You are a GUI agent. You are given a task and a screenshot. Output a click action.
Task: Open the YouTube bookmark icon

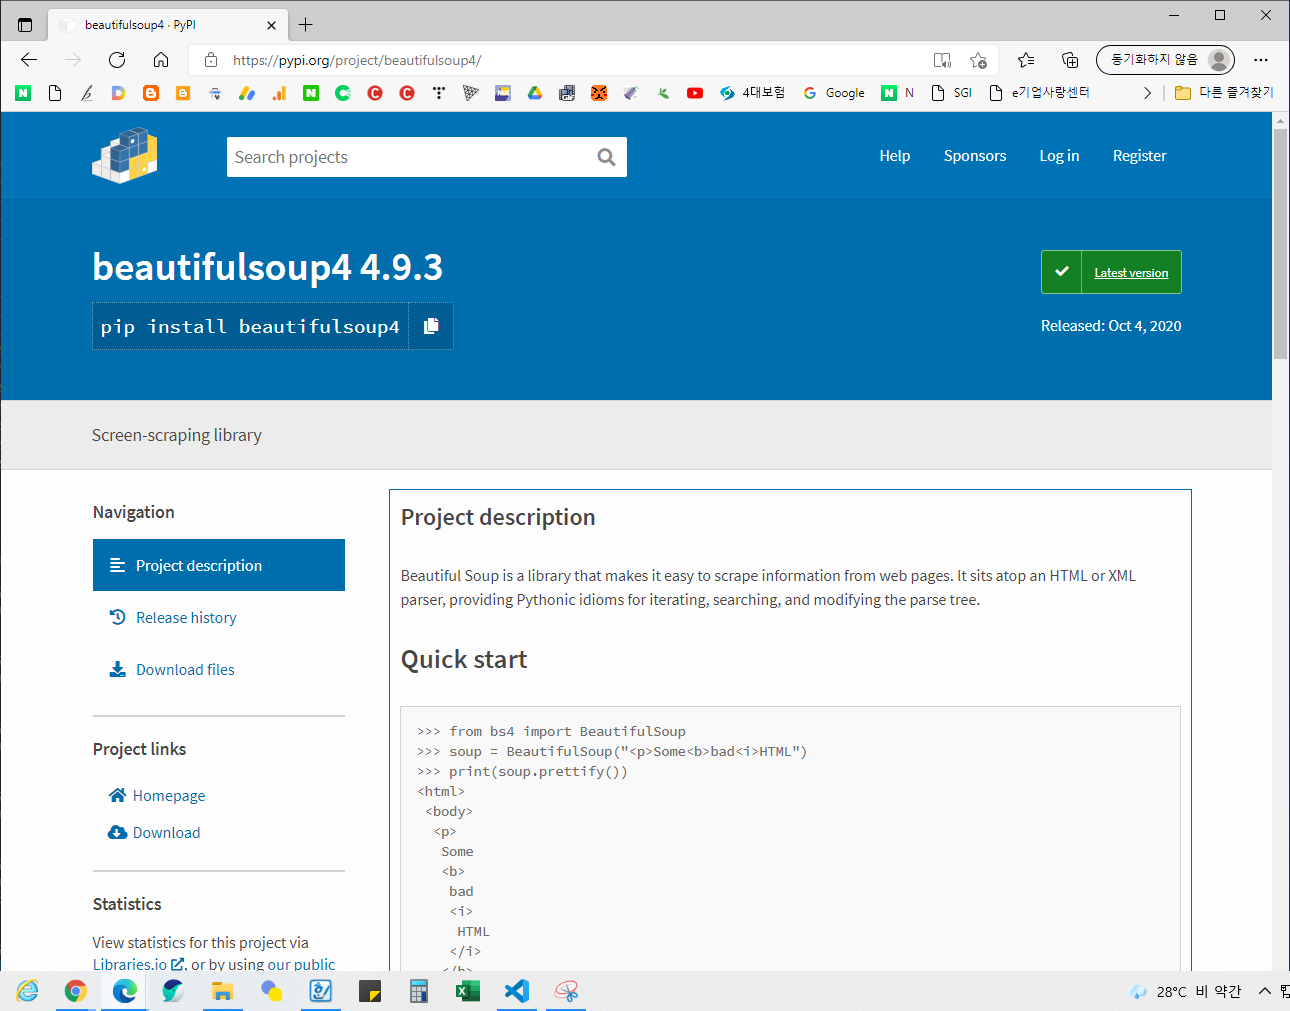tap(695, 93)
